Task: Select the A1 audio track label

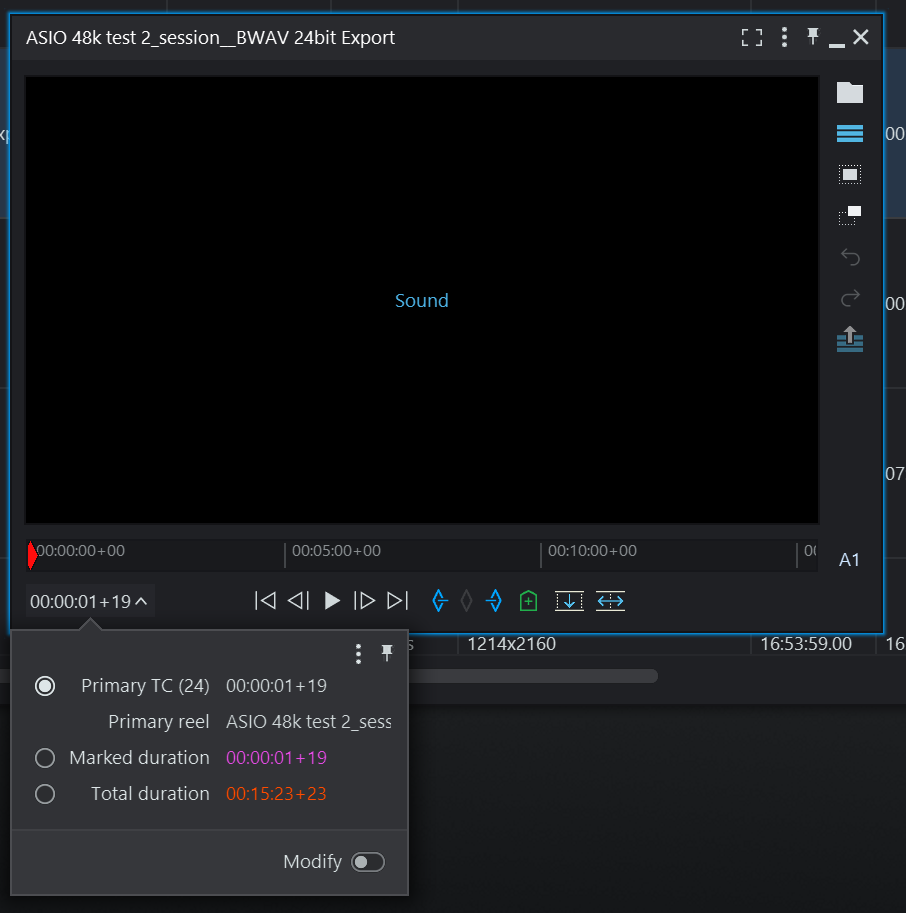Action: (849, 560)
